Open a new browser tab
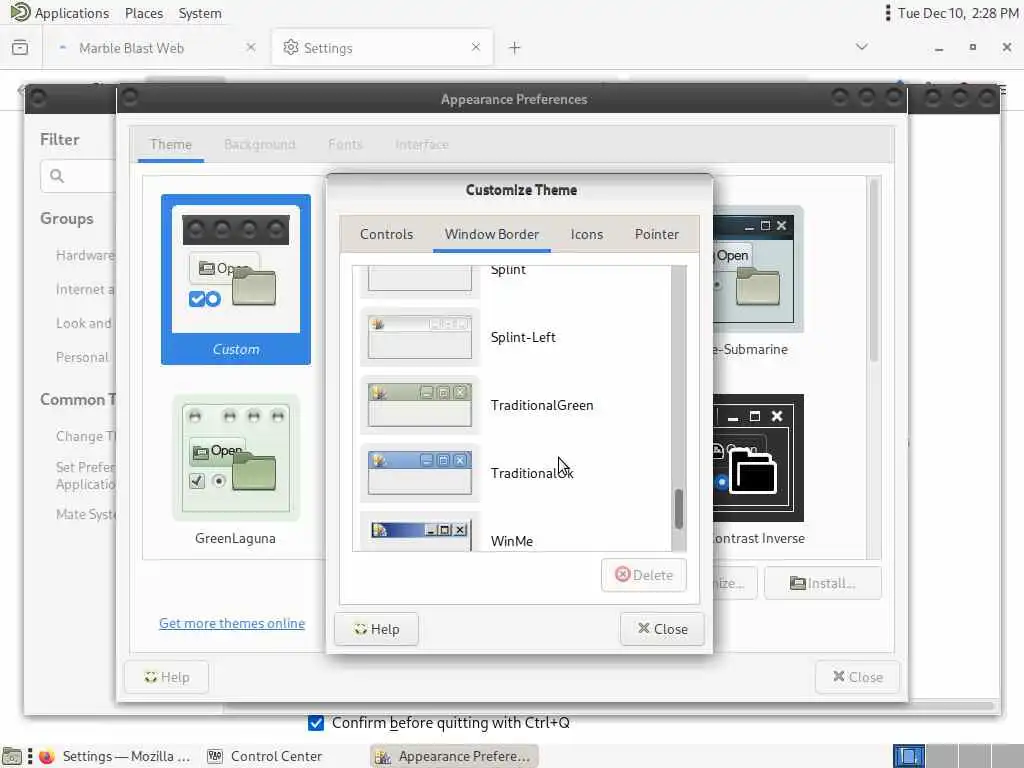 [x=515, y=48]
